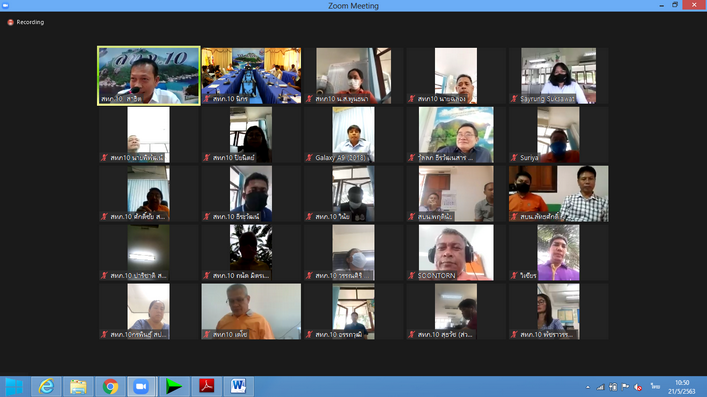Viewport: 707px width, 397px height.
Task: Open File Explorer in the taskbar
Action: point(78,387)
